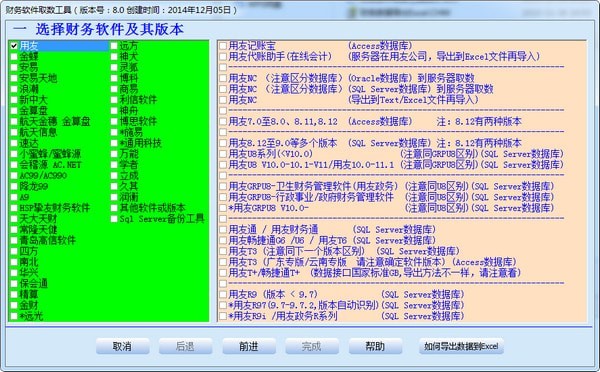Check the 润衡 checkbox
The height and width of the screenshot is (372, 600).
(x=114, y=197)
